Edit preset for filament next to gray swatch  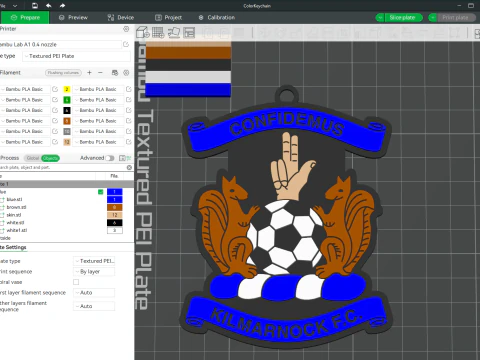click(x=128, y=131)
